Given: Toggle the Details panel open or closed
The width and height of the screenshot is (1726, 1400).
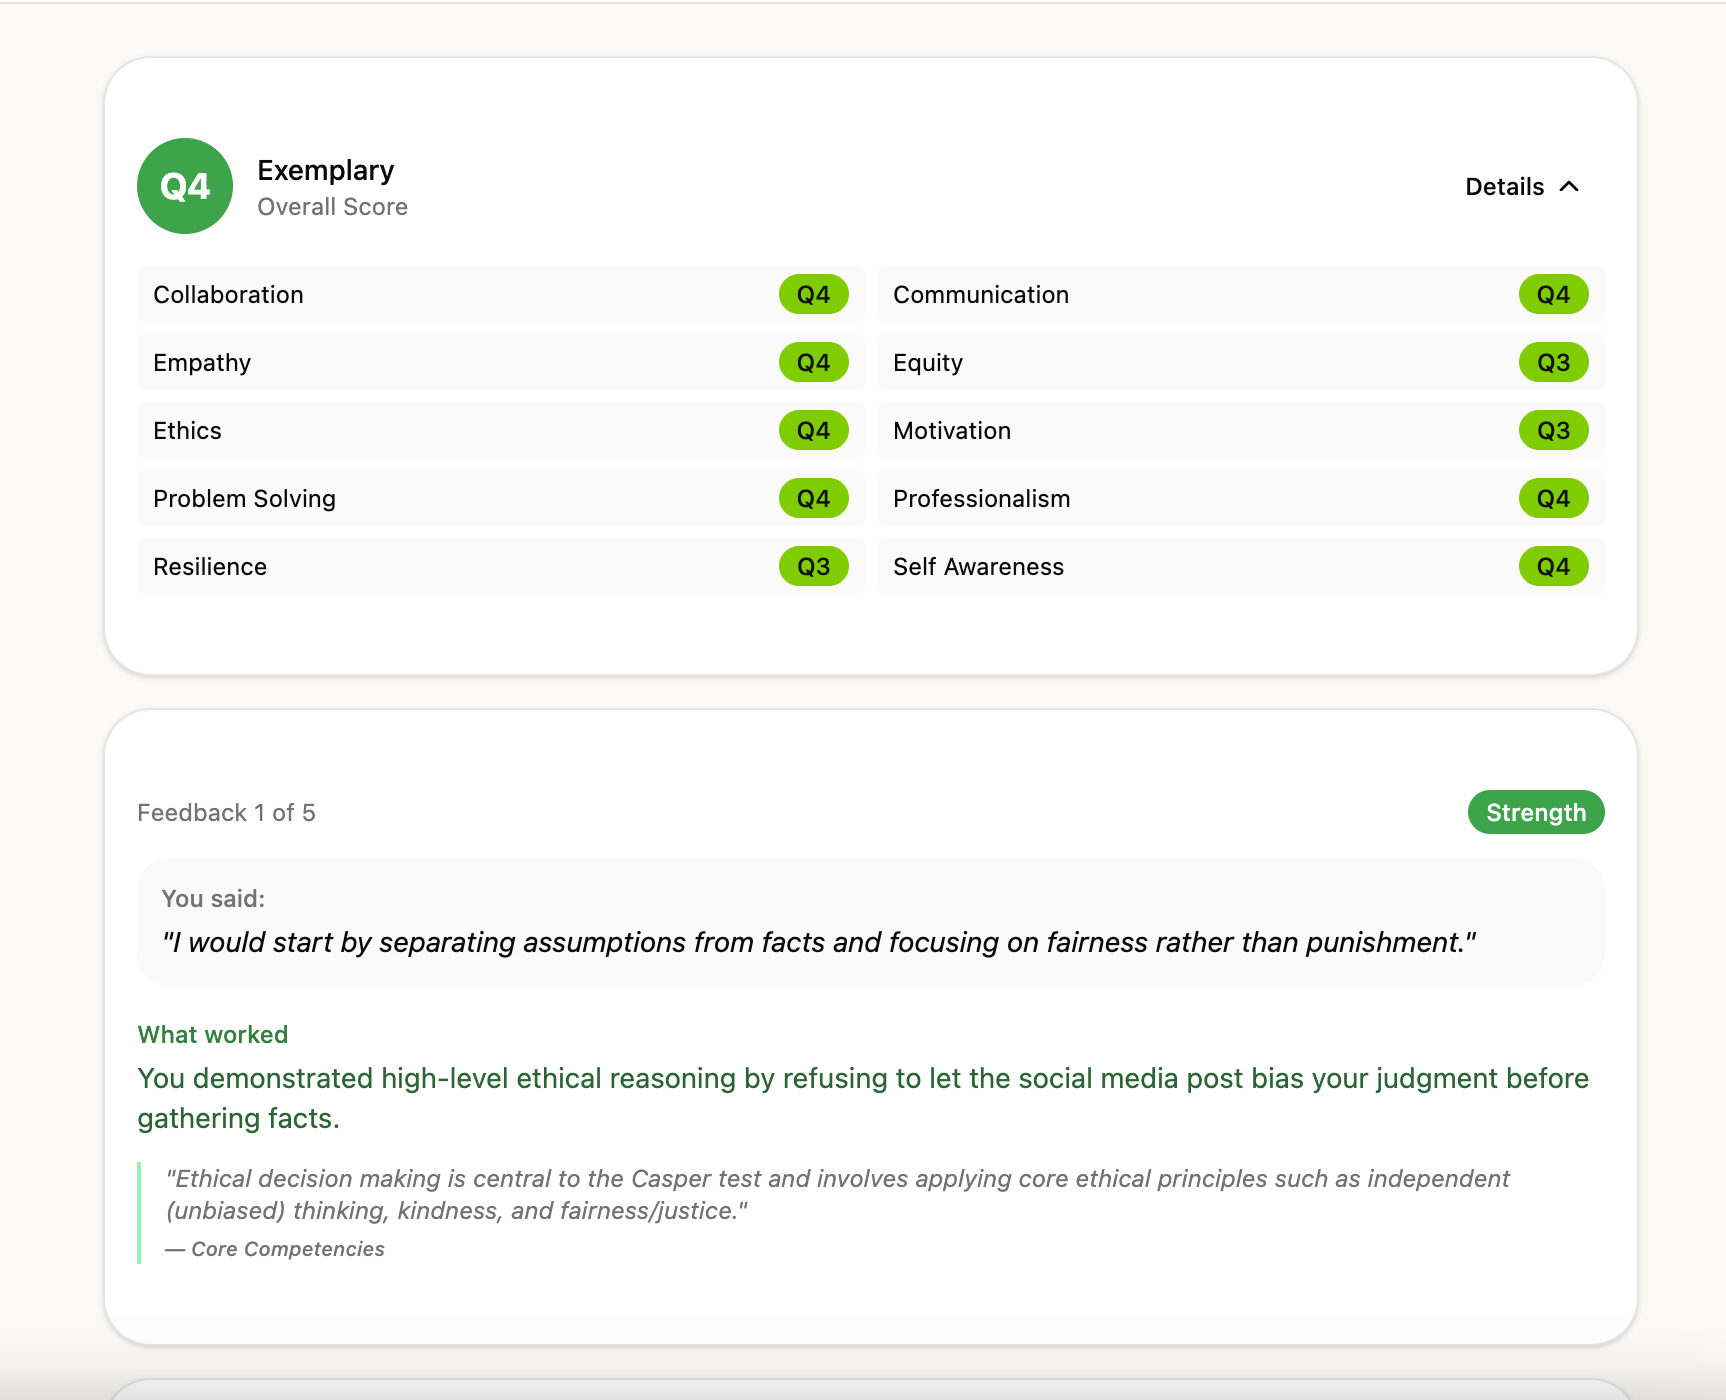Looking at the screenshot, I should (x=1522, y=186).
